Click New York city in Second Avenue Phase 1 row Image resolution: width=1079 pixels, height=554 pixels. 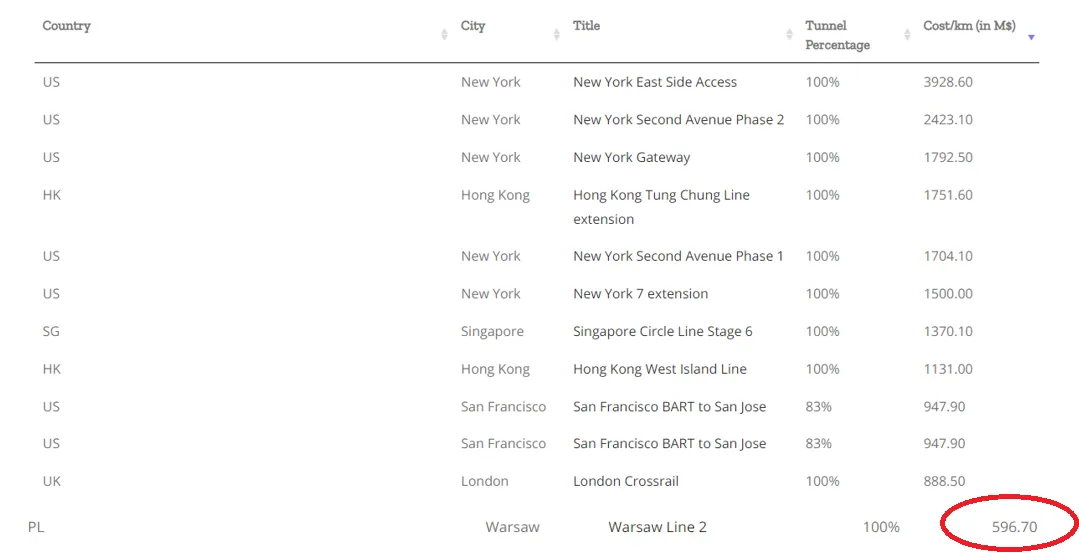pos(491,256)
